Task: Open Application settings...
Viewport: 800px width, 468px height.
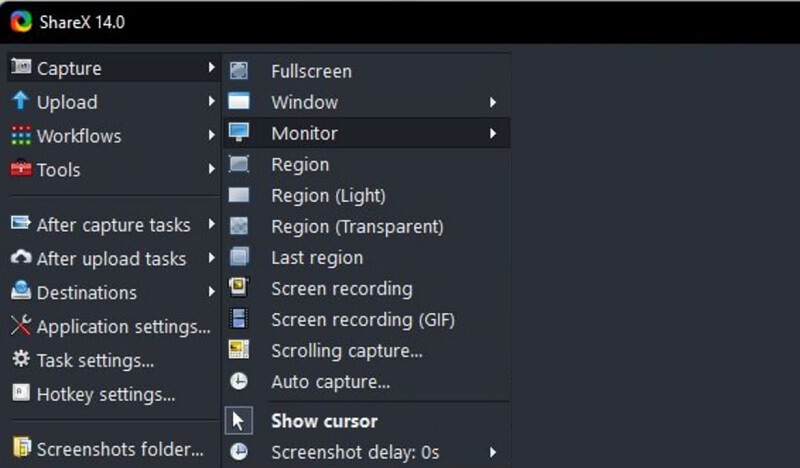Action: pyautogui.click(x=114, y=326)
